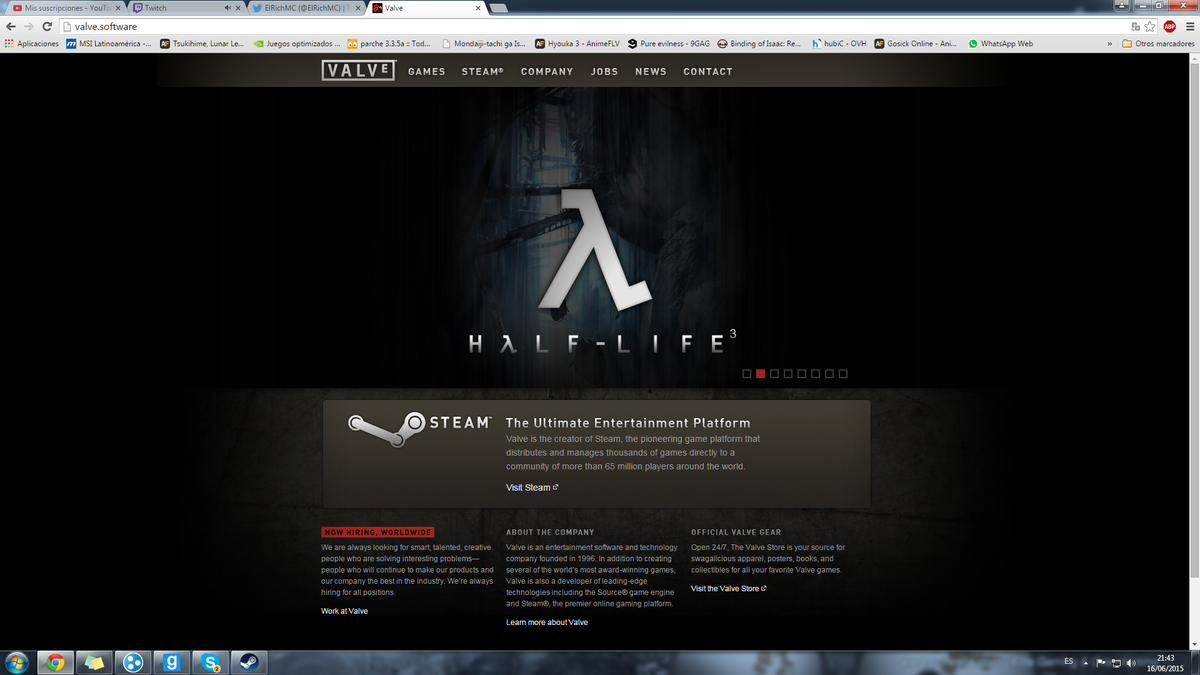Select the first carousel slide indicator
This screenshot has width=1200, height=675.
(x=747, y=374)
